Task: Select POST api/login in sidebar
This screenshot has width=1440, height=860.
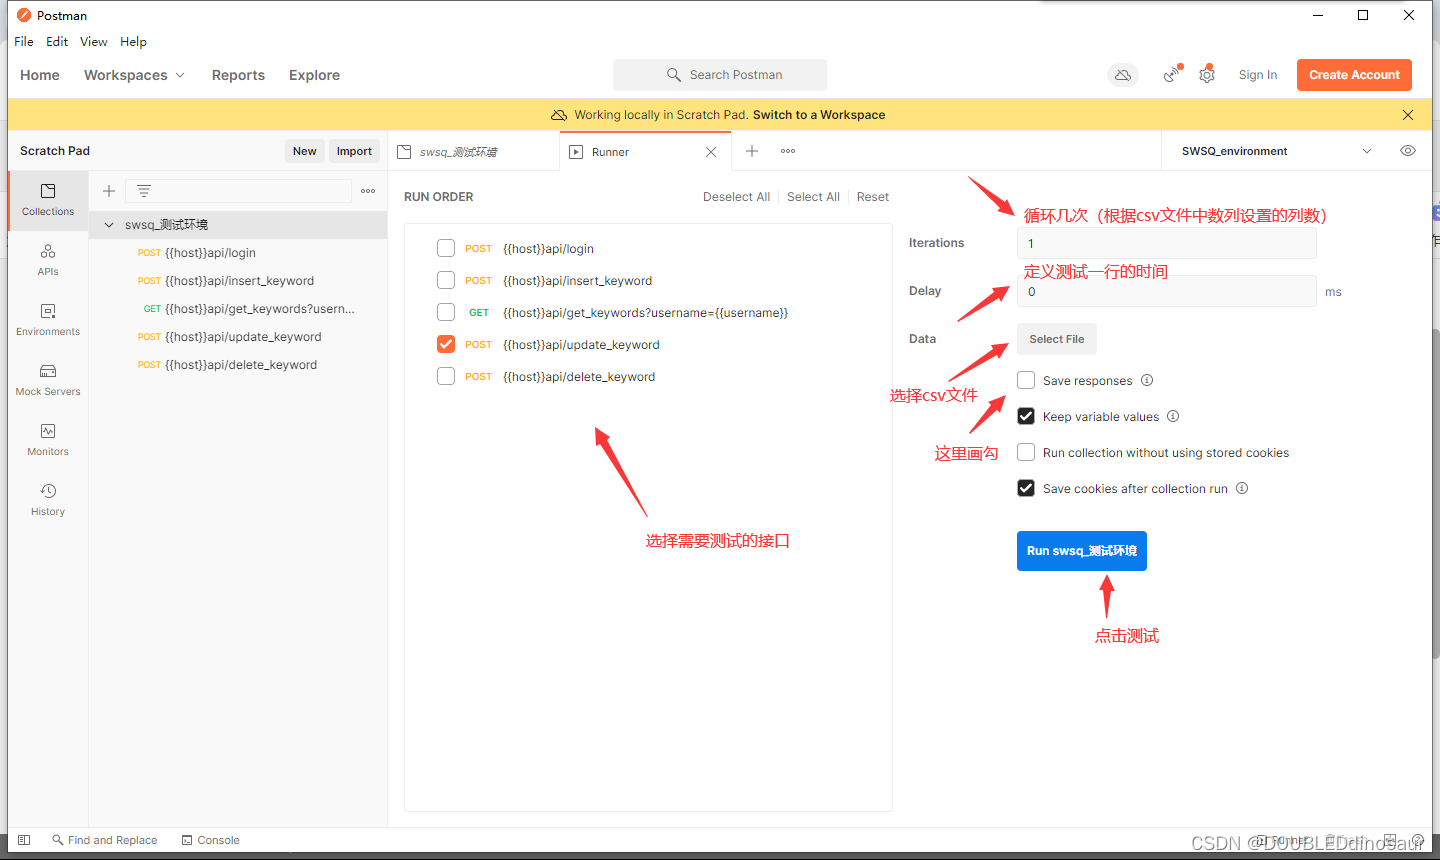Action: point(238,253)
